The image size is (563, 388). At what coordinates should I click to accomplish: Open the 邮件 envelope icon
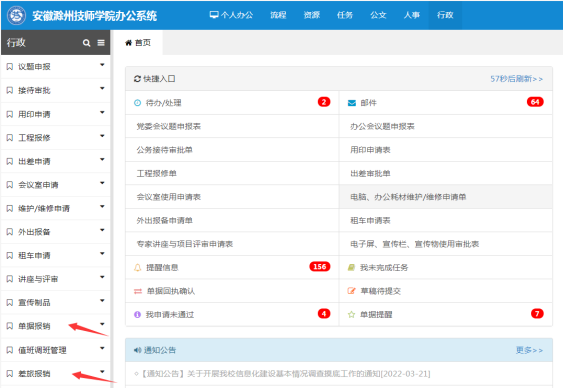[352, 103]
